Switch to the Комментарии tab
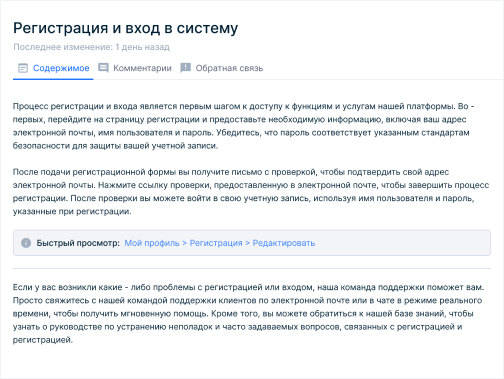Screen dimensions: 504x379 point(135,68)
